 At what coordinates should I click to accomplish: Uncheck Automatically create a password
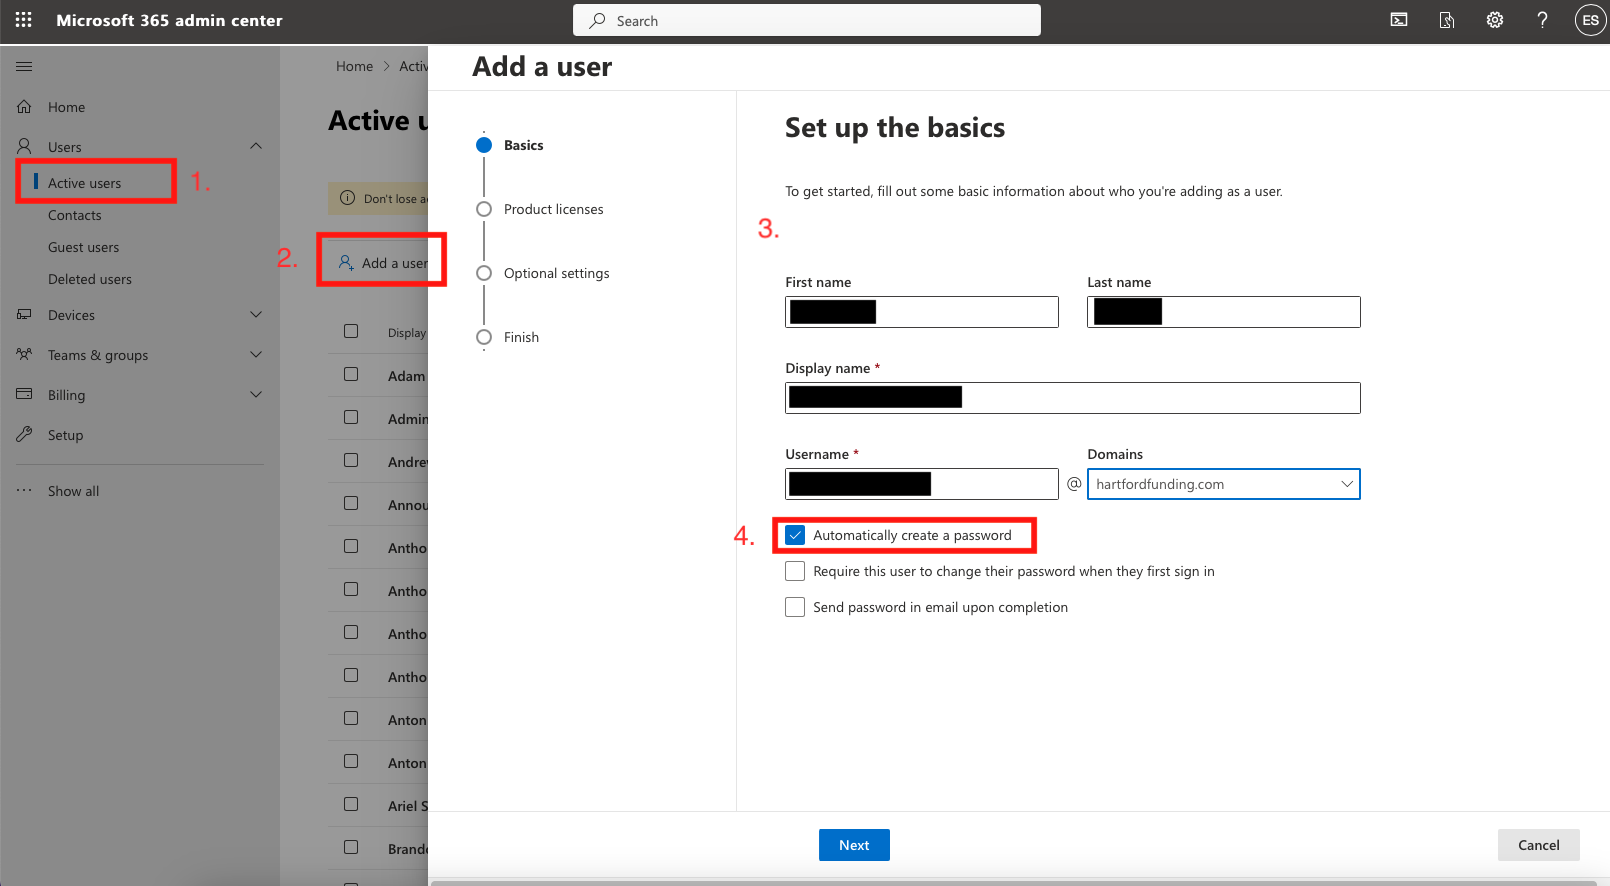[795, 535]
